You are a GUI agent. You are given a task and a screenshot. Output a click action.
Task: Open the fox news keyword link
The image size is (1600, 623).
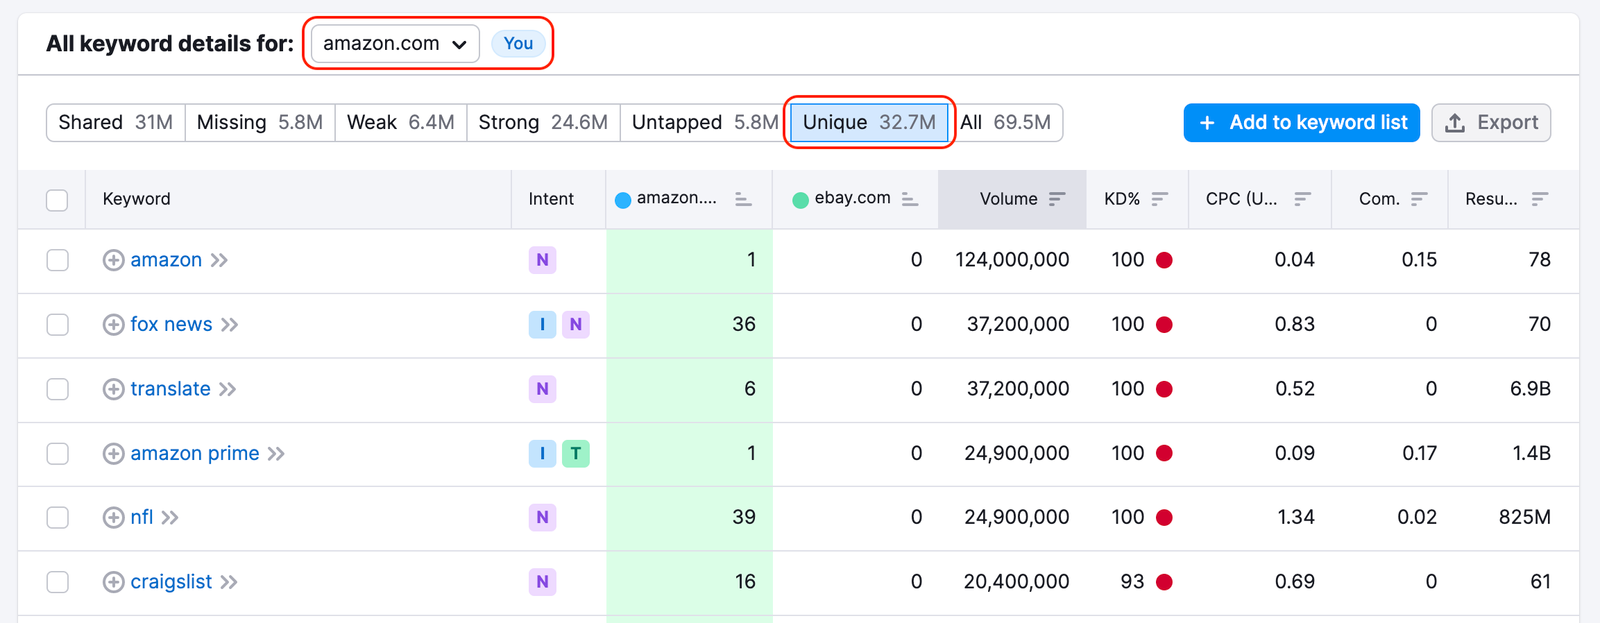(171, 325)
